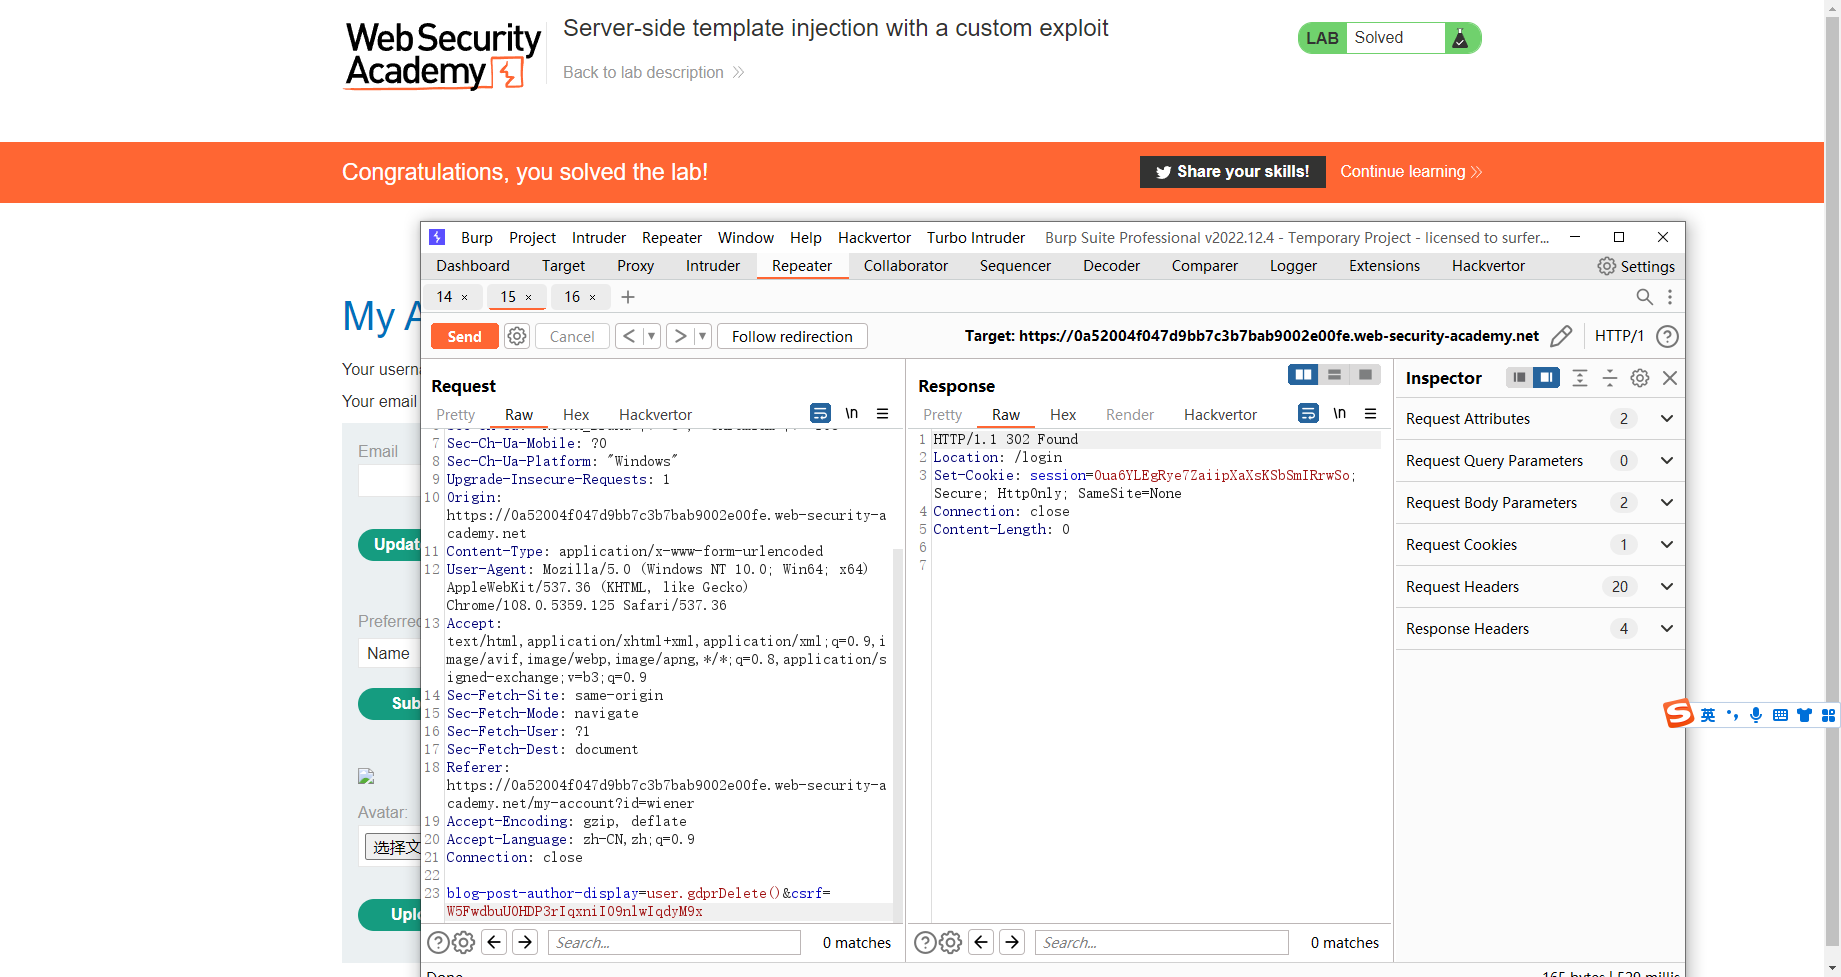Click Inspector collapse all sections icon
The height and width of the screenshot is (977, 1841).
pyautogui.click(x=1610, y=378)
